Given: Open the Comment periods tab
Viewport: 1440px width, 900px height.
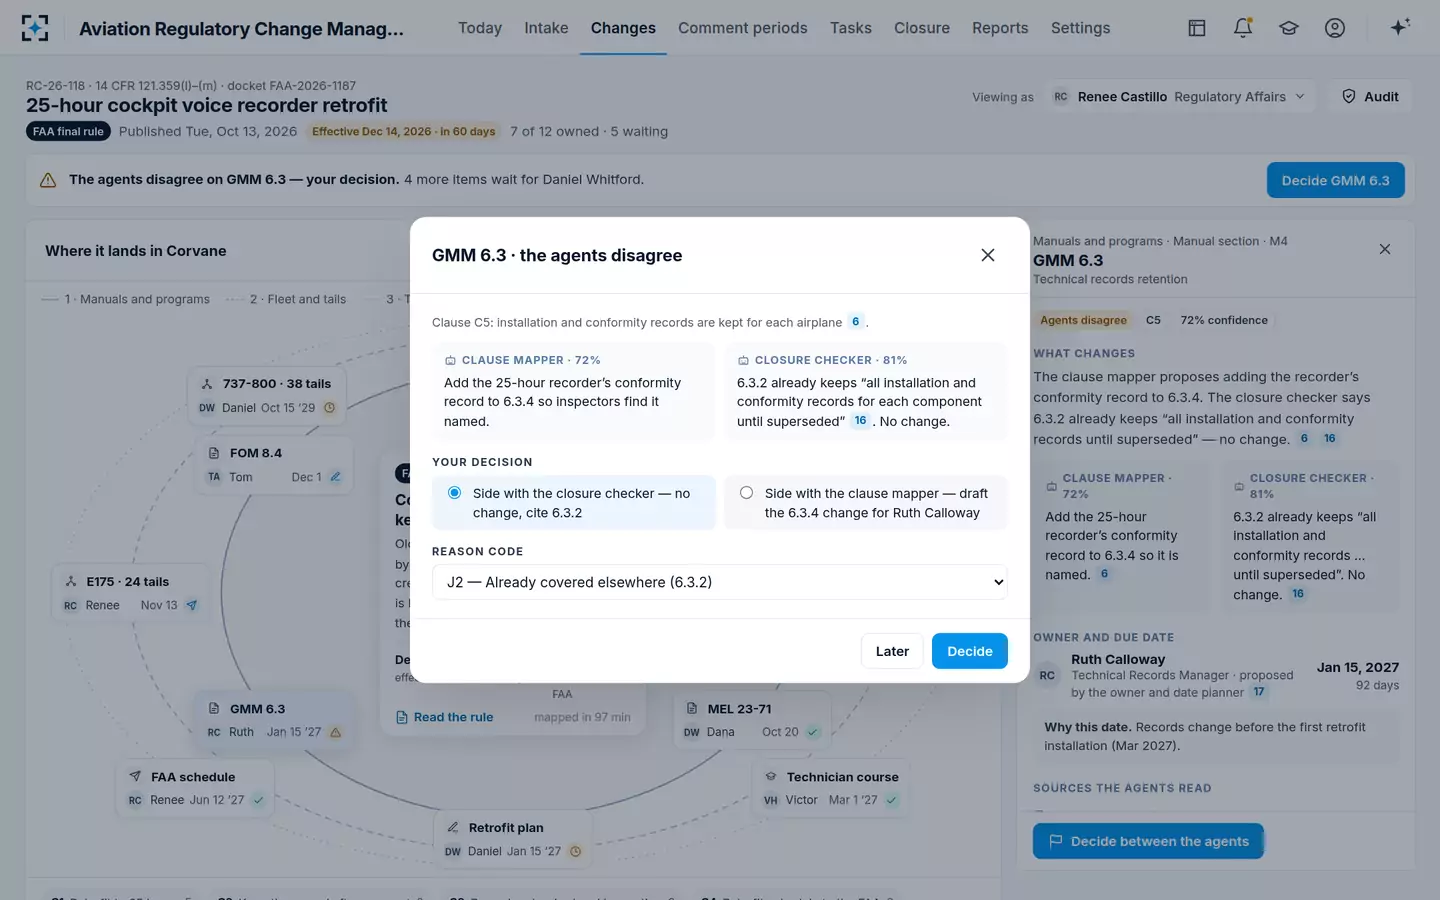Looking at the screenshot, I should [x=743, y=28].
